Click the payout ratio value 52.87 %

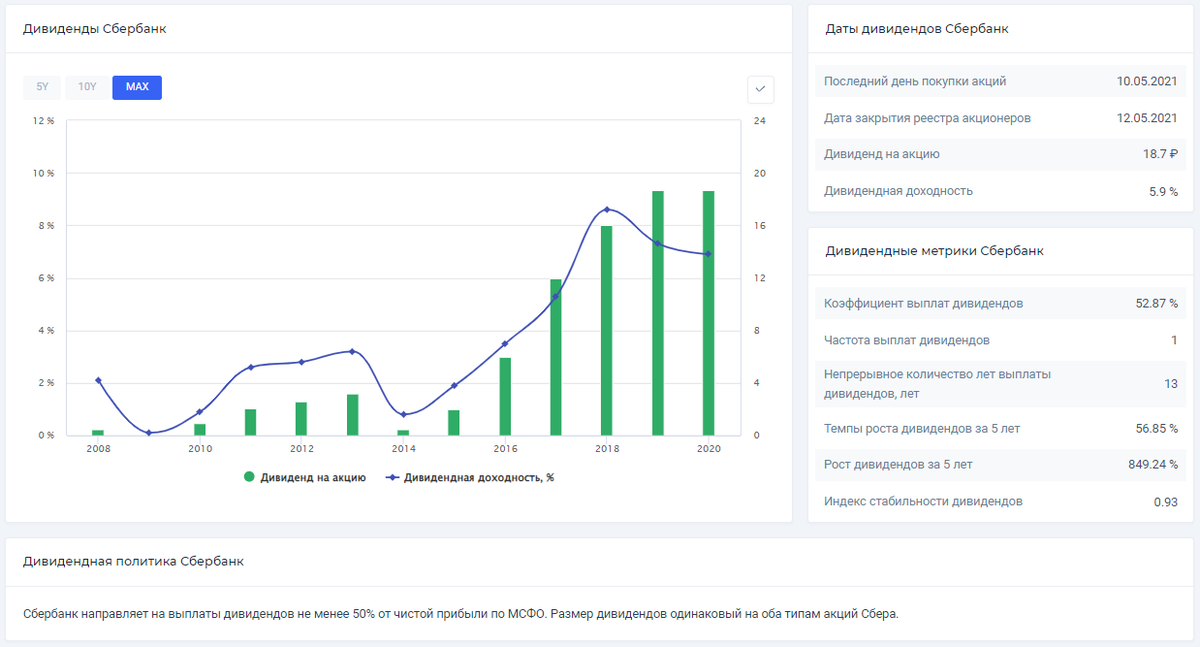(x=1154, y=303)
